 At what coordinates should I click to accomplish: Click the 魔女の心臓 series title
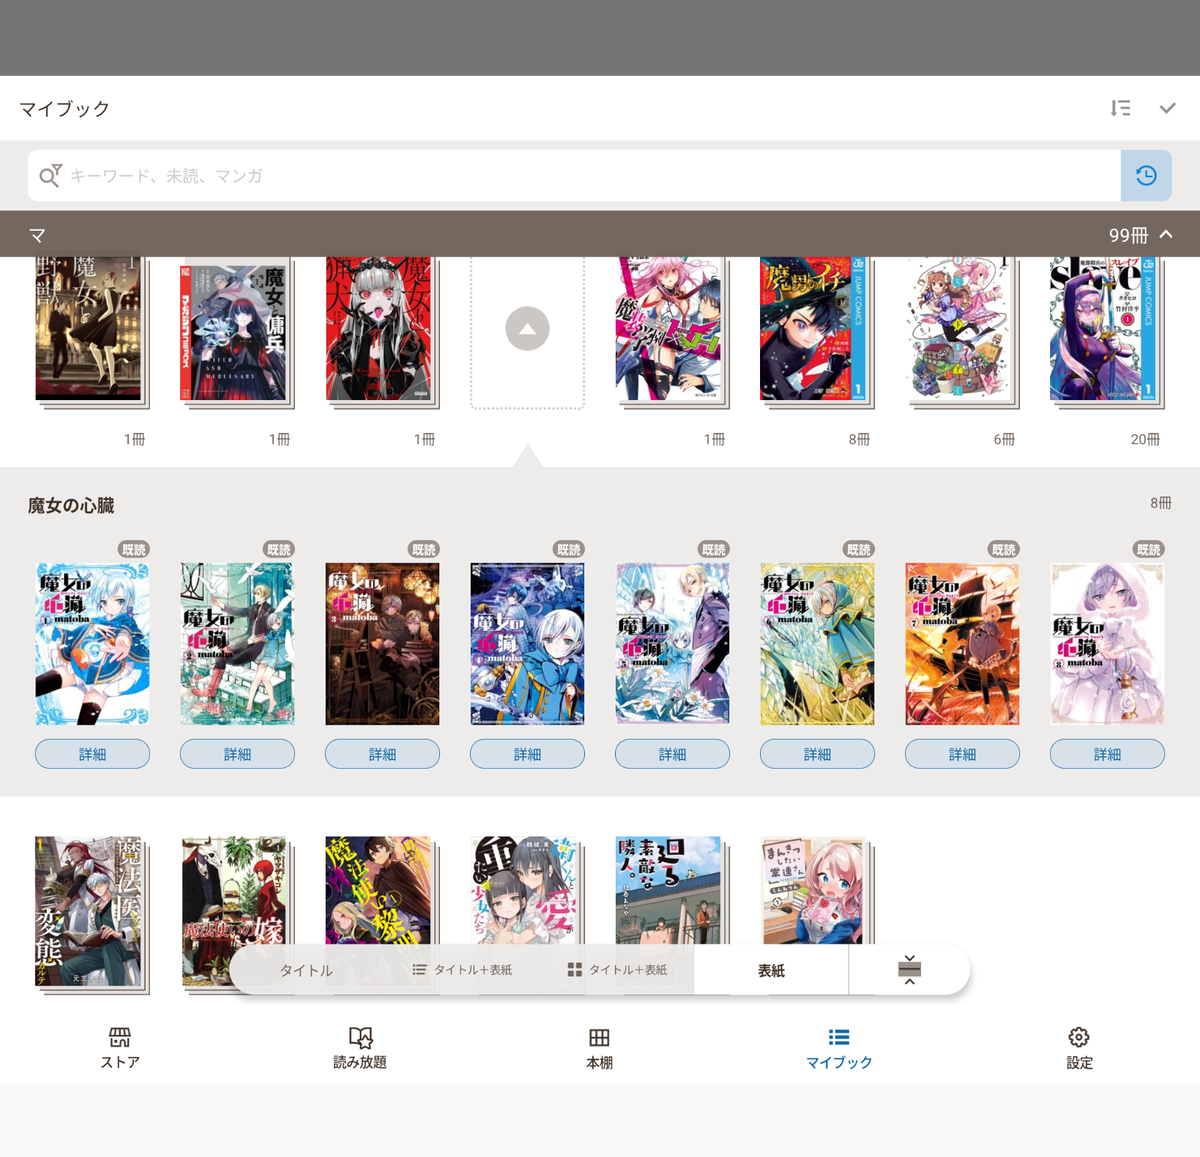point(71,505)
